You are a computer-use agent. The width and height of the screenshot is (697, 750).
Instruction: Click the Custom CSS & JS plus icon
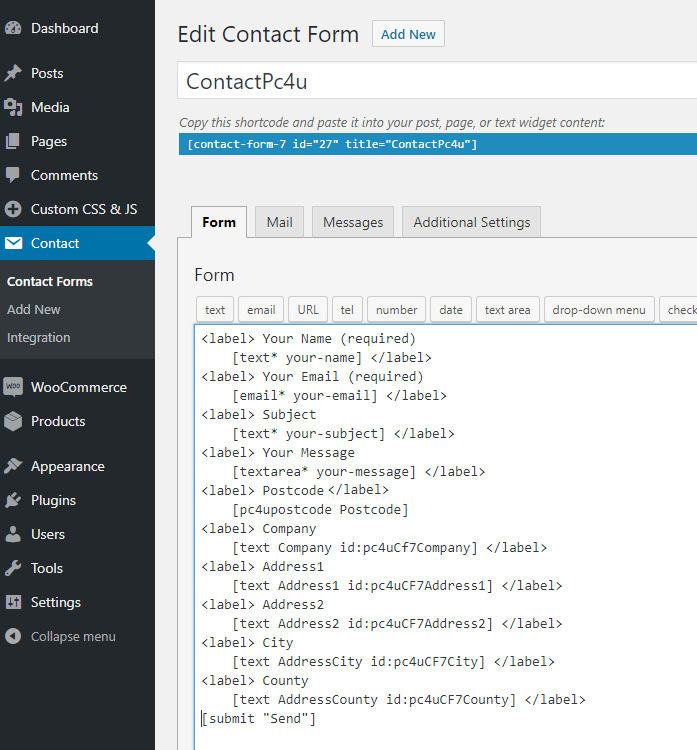13,209
